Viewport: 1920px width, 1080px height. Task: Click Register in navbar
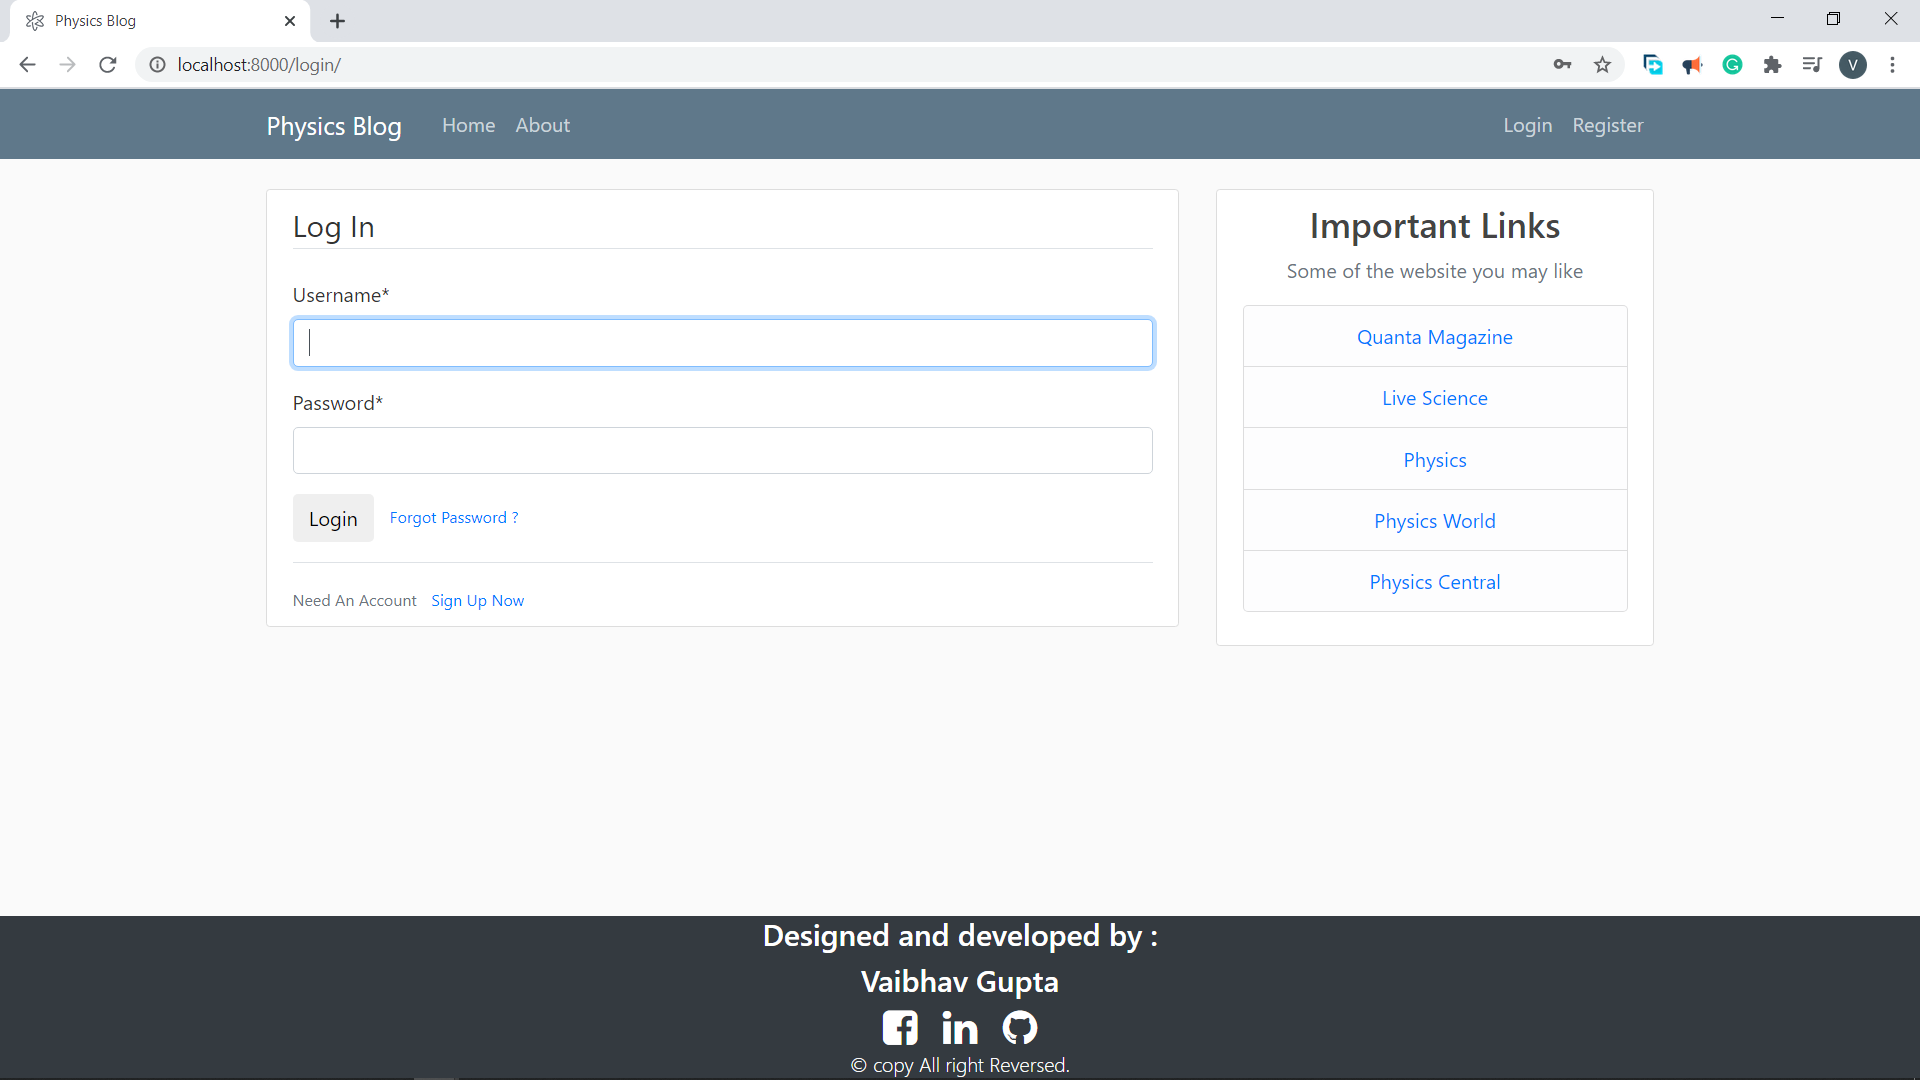tap(1607, 125)
